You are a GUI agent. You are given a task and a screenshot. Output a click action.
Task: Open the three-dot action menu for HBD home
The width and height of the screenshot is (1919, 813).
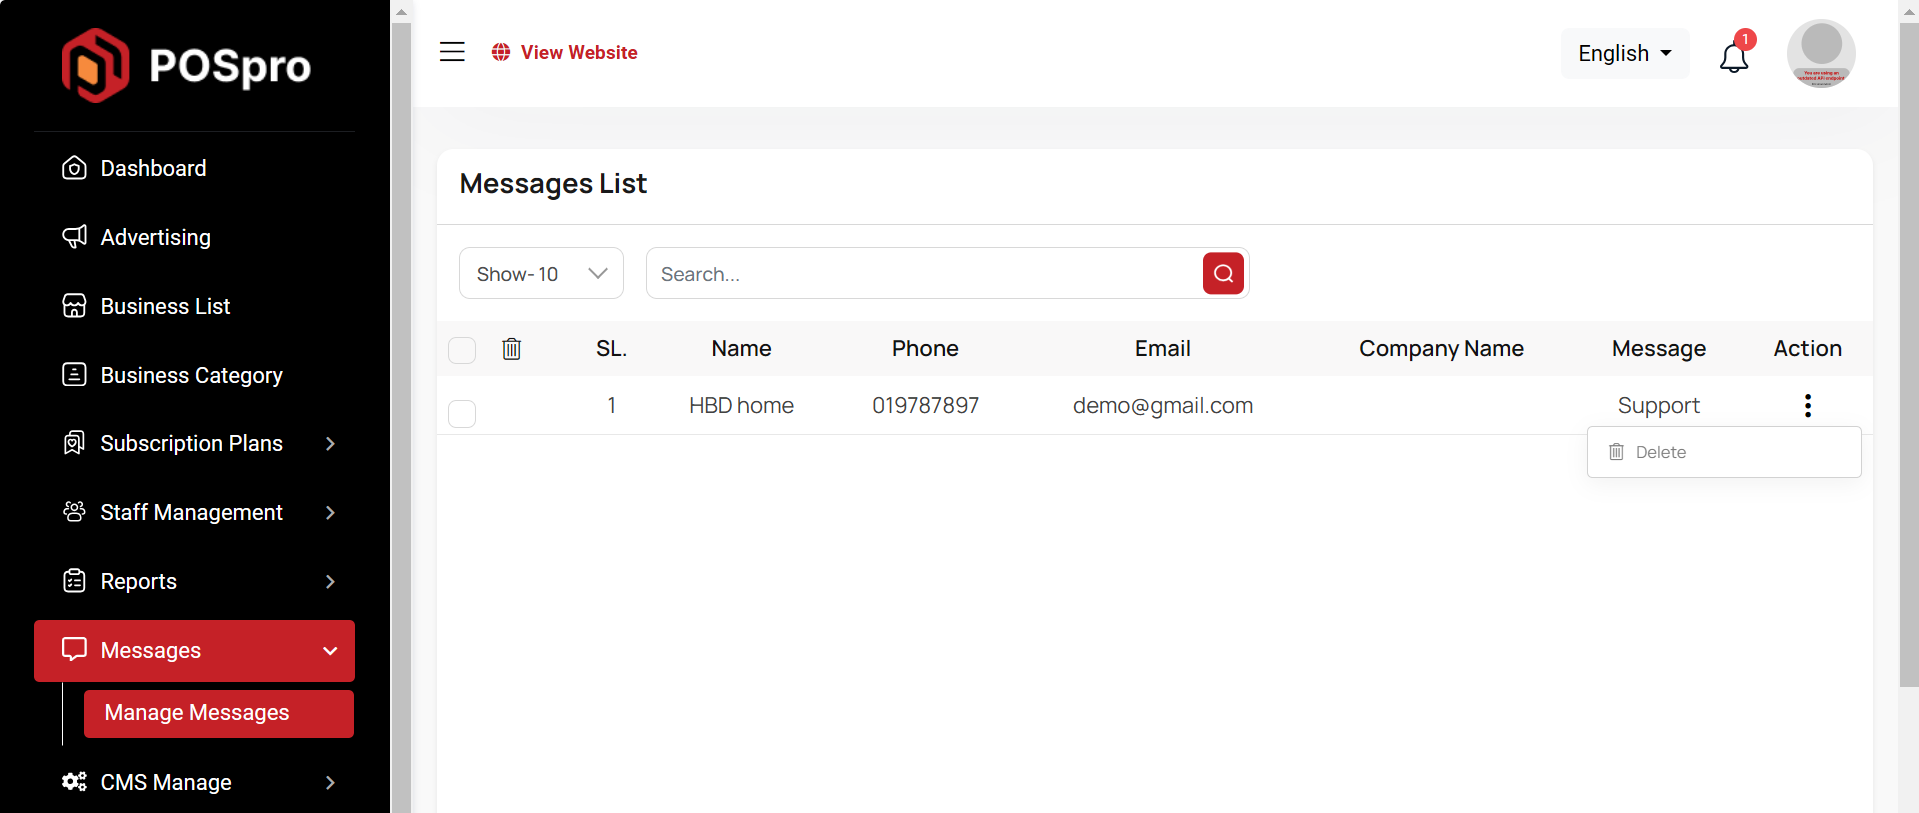(1807, 405)
